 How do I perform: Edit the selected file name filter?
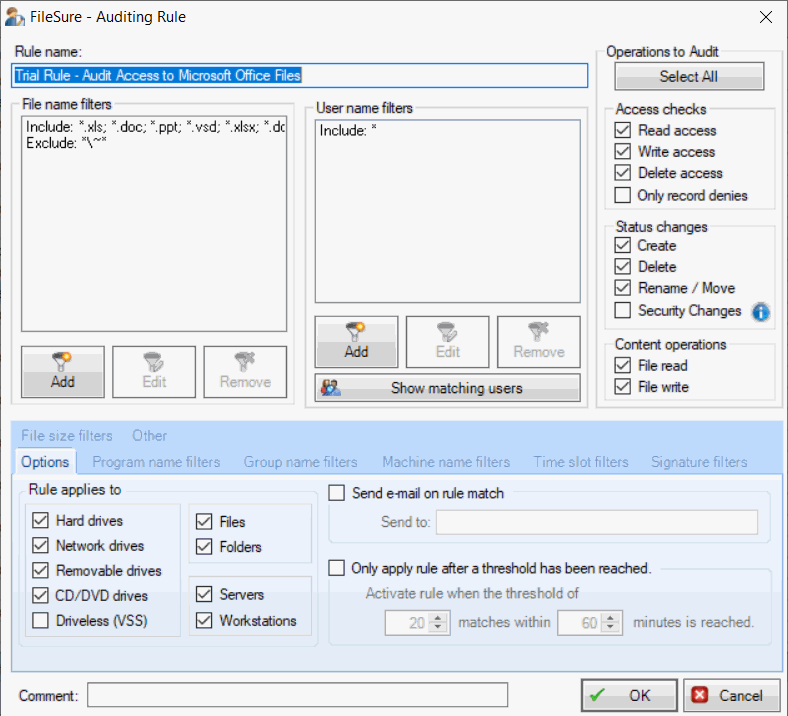pyautogui.click(x=154, y=372)
